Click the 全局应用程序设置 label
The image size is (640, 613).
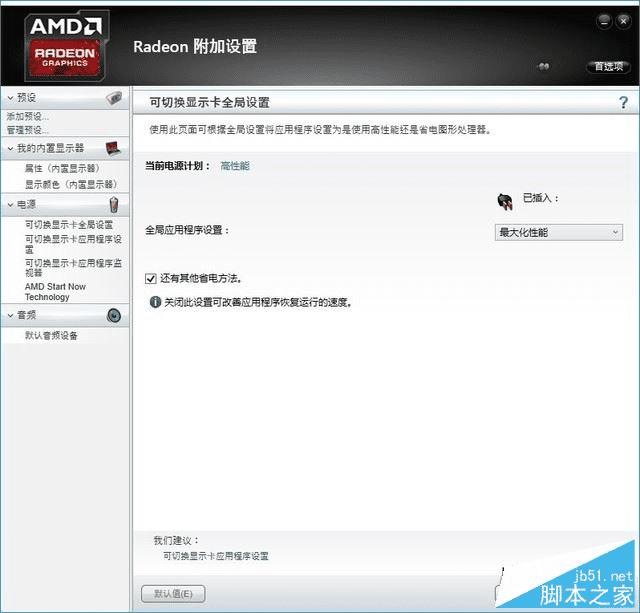(x=187, y=230)
